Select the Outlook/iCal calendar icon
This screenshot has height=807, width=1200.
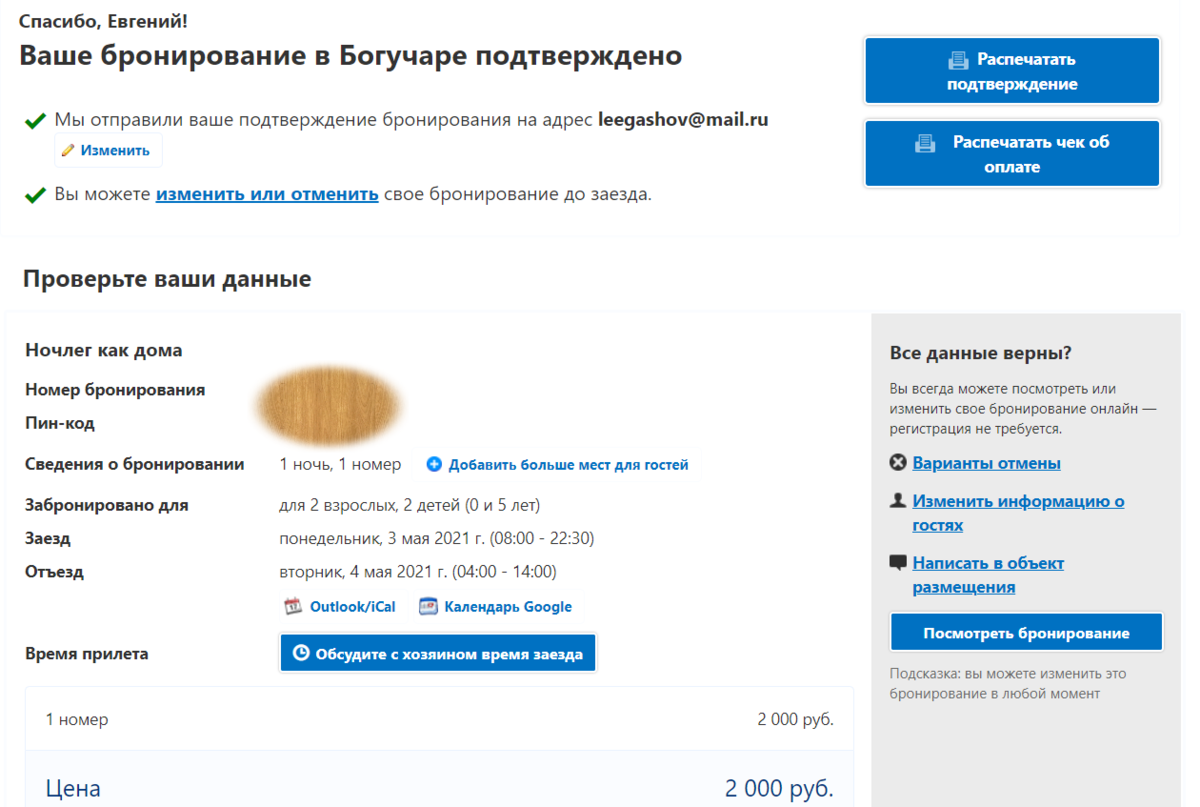[x=291, y=606]
